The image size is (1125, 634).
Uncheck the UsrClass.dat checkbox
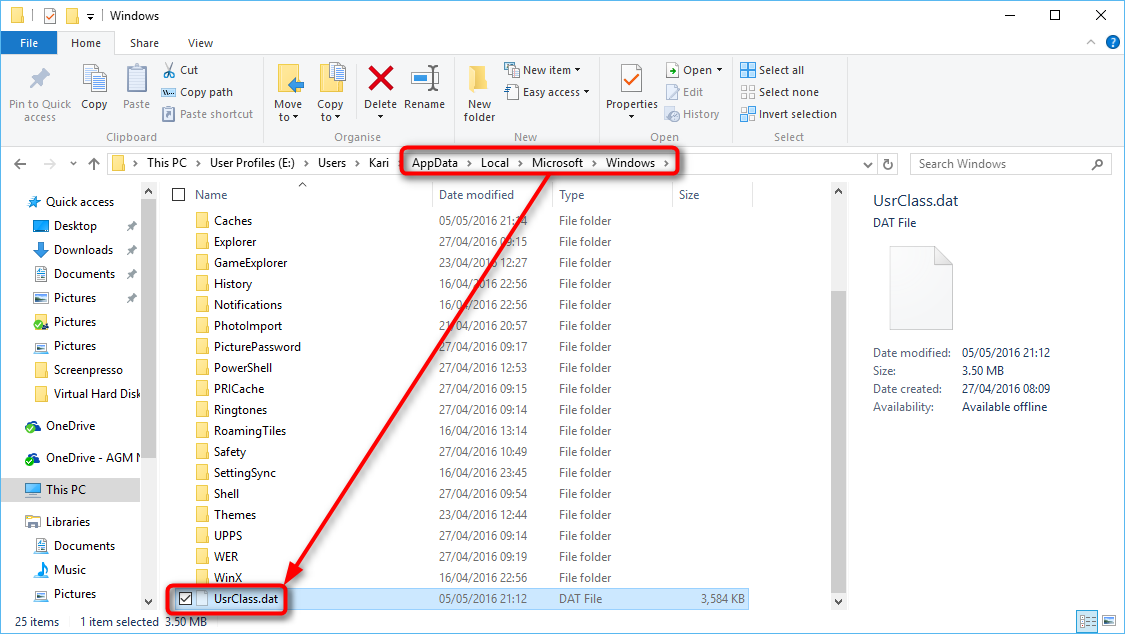pyautogui.click(x=185, y=599)
